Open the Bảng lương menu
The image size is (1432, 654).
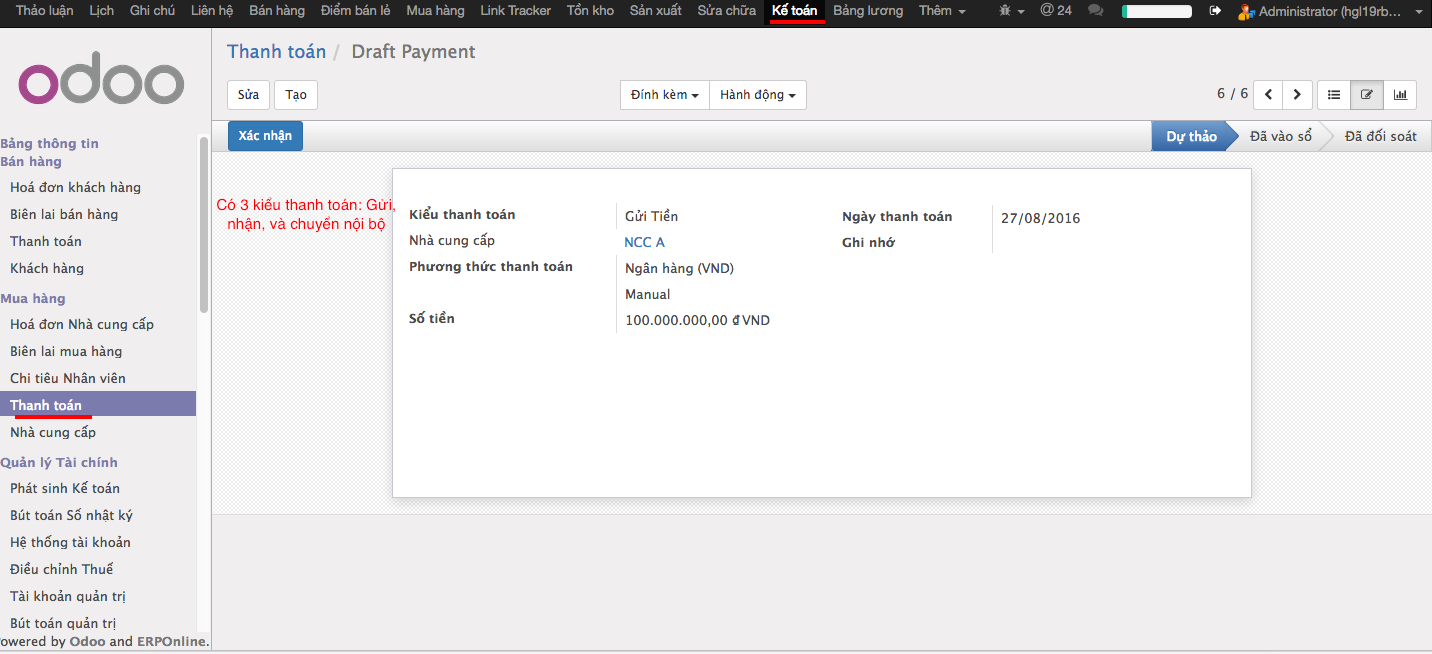[868, 11]
